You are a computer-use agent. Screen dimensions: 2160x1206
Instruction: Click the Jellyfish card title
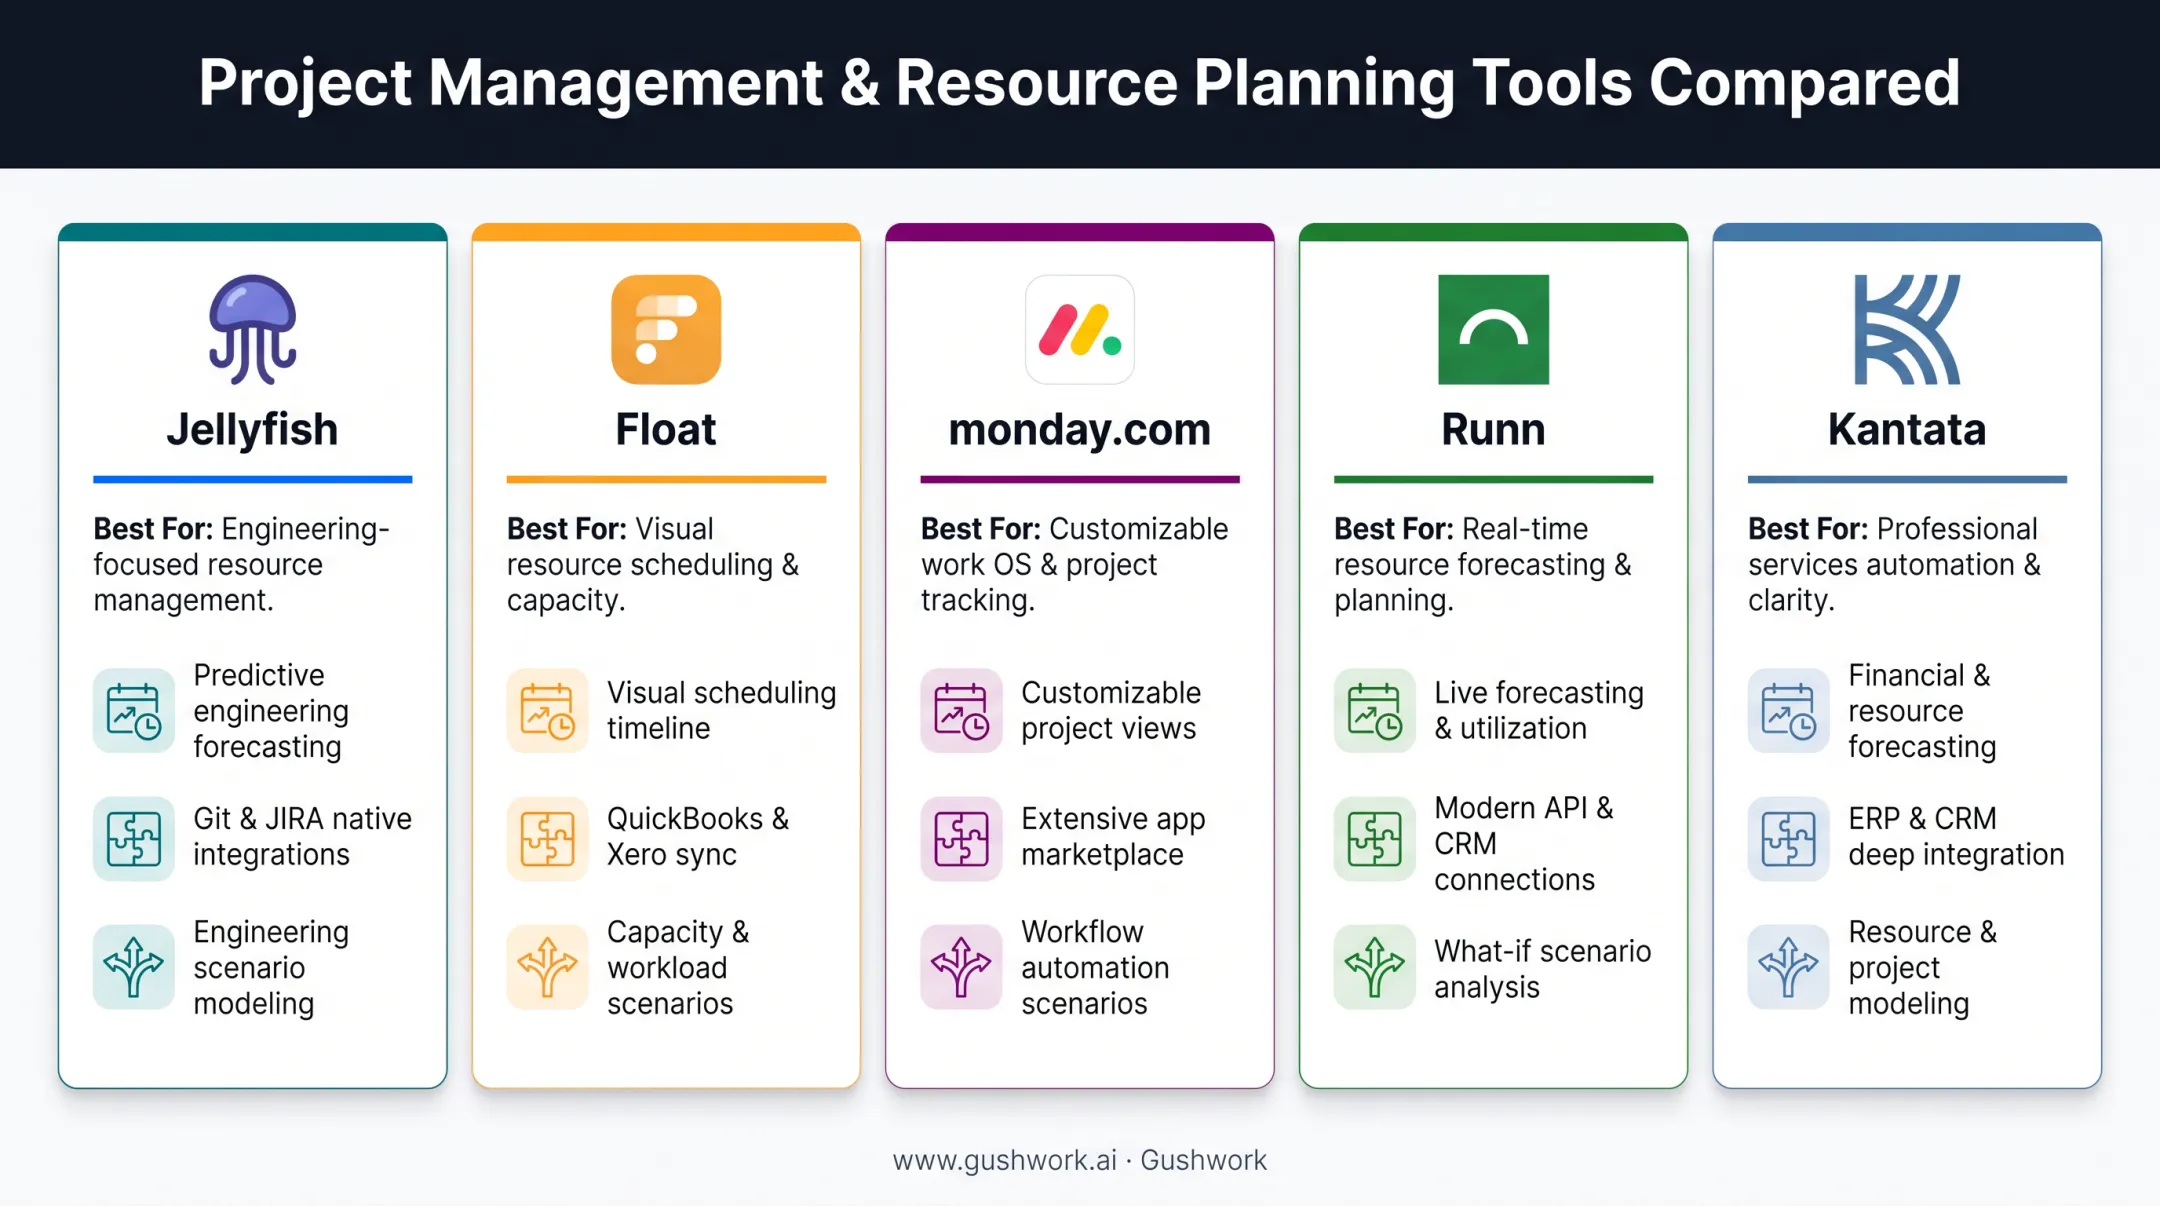coord(252,431)
